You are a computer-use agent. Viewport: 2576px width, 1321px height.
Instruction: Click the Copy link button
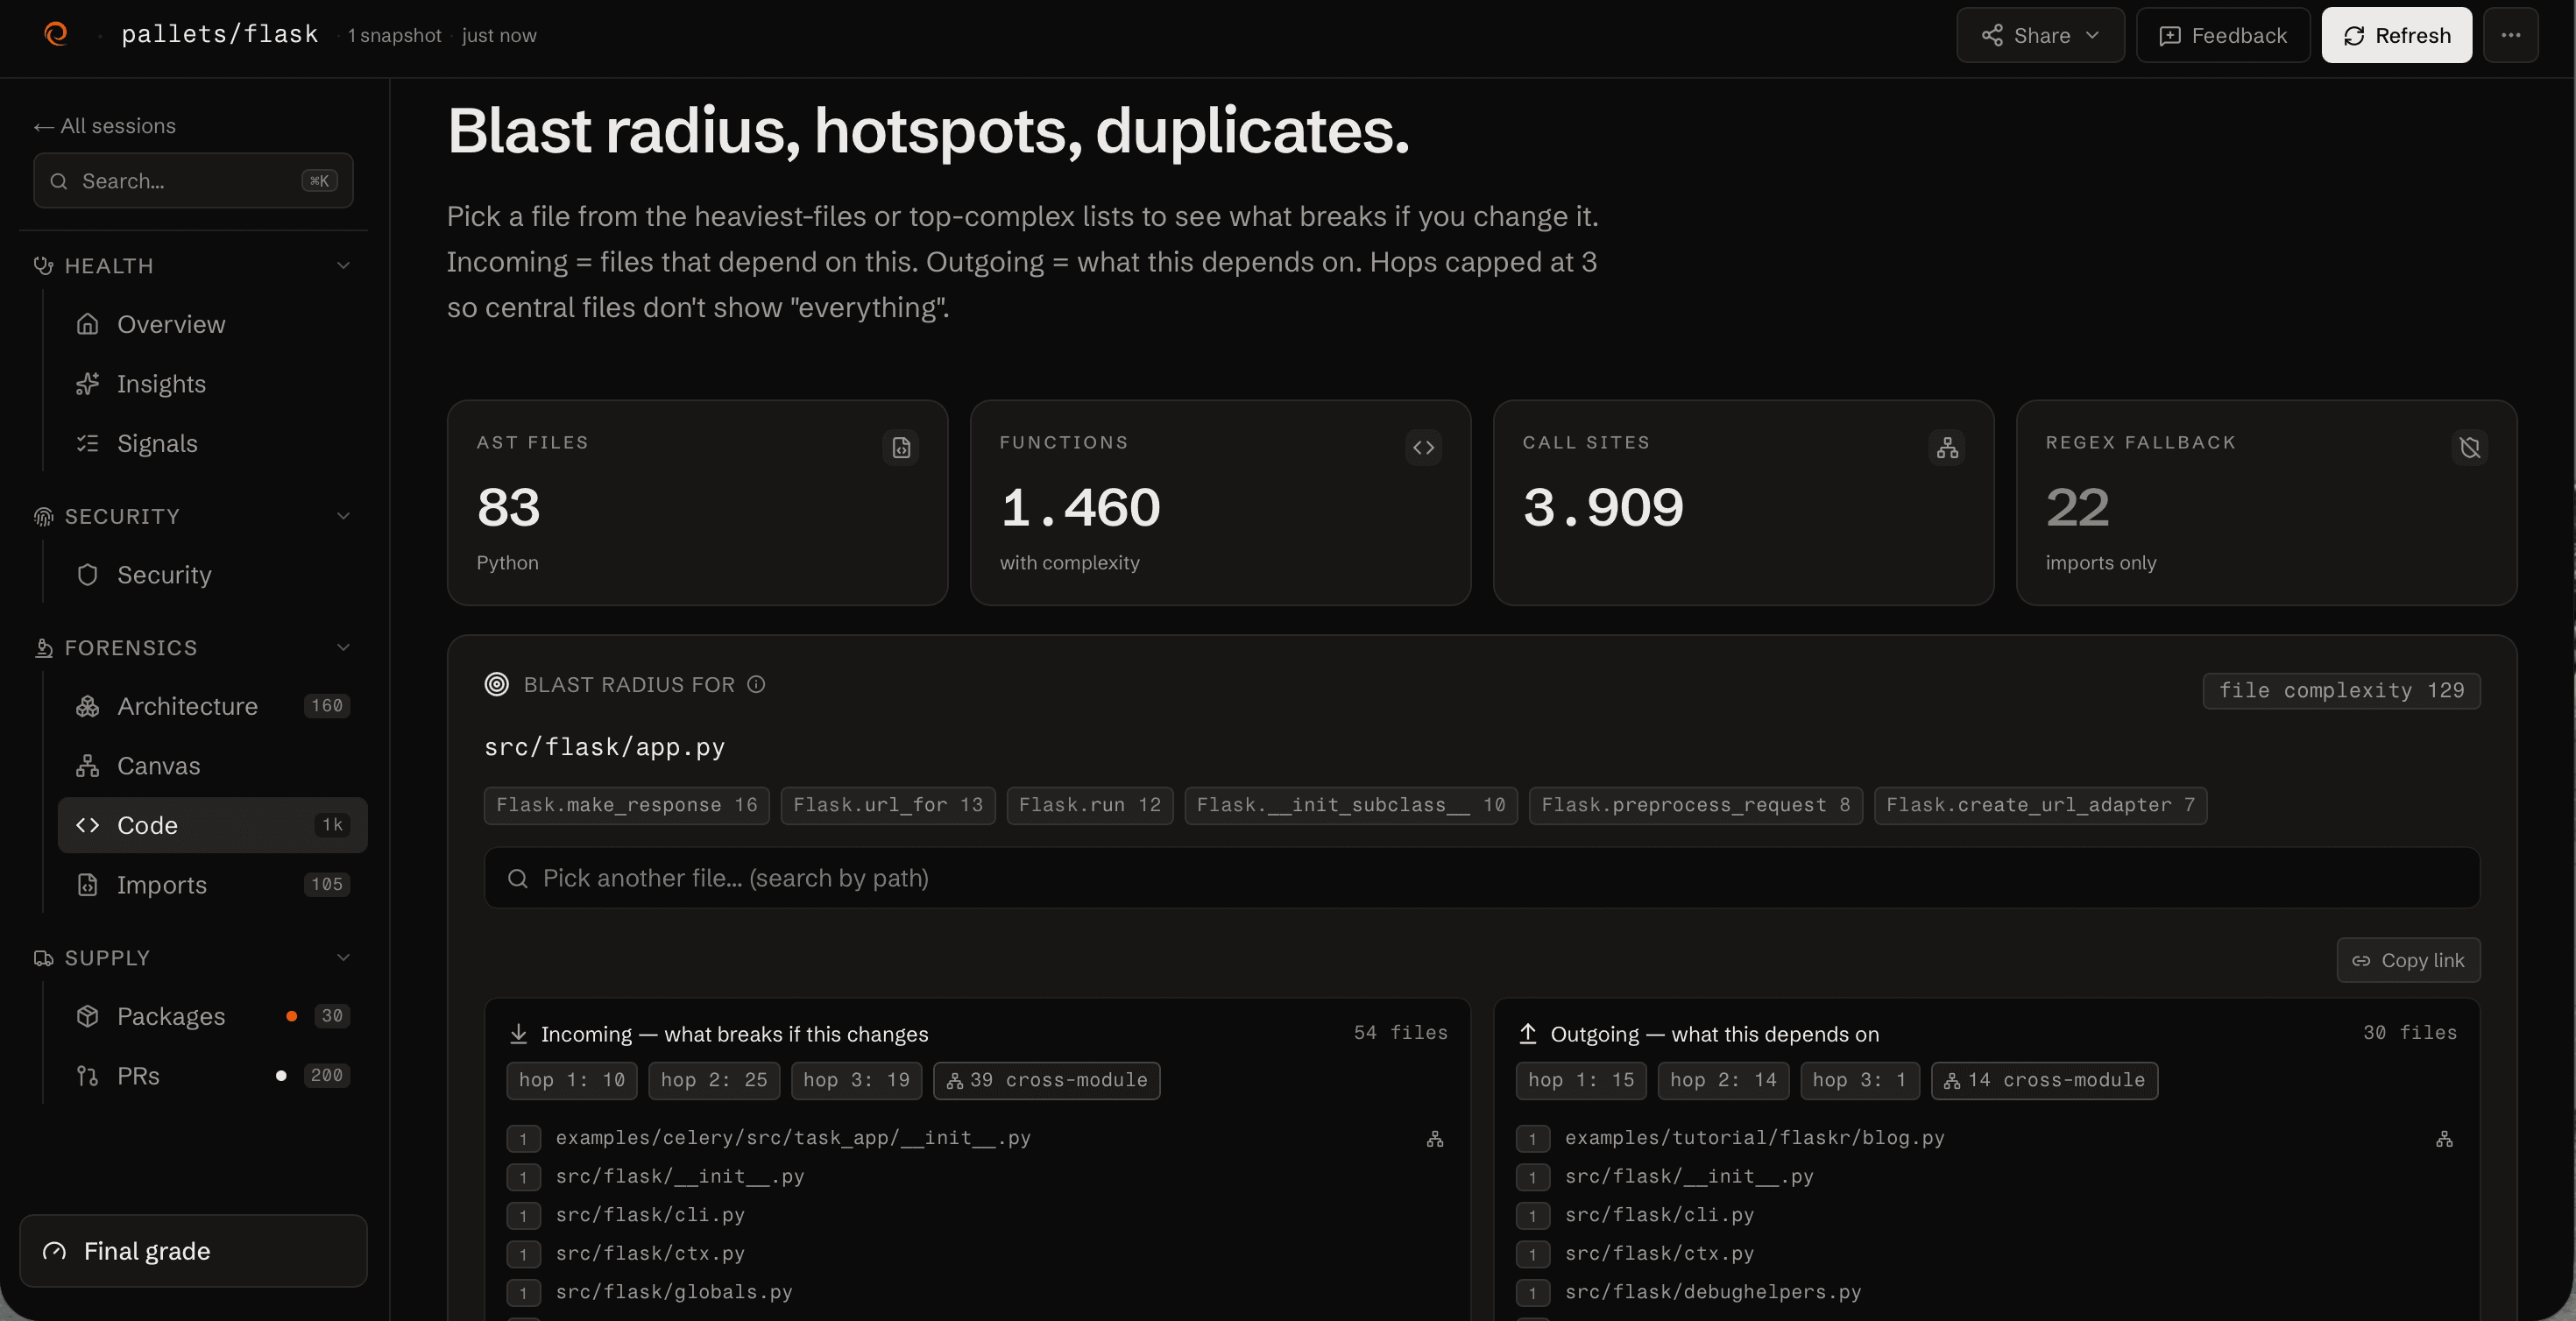(2408, 960)
